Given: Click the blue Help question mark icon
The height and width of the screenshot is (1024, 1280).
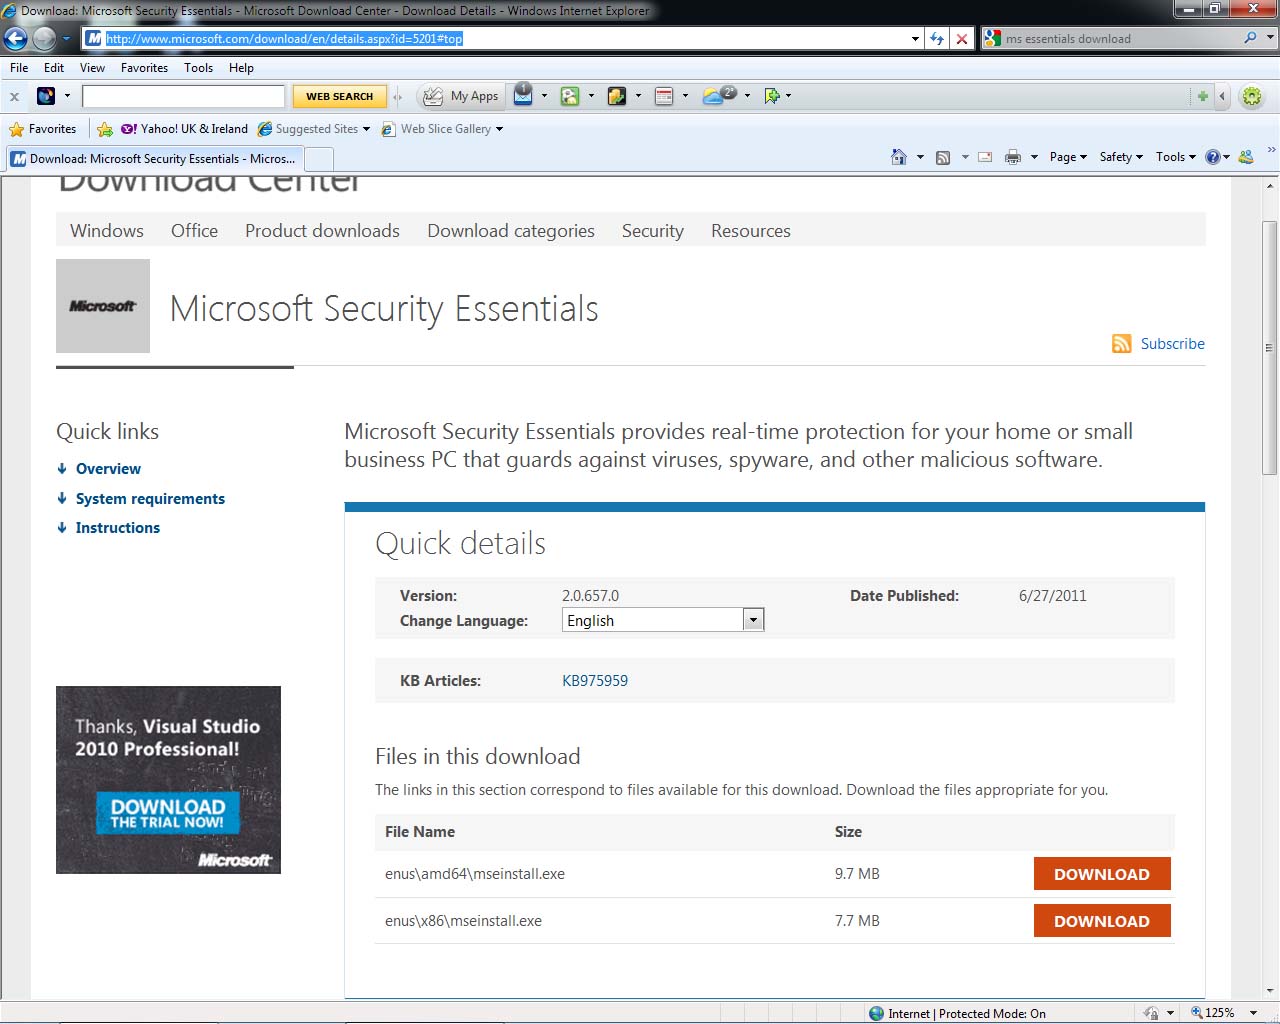Looking at the screenshot, I should pos(1213,157).
